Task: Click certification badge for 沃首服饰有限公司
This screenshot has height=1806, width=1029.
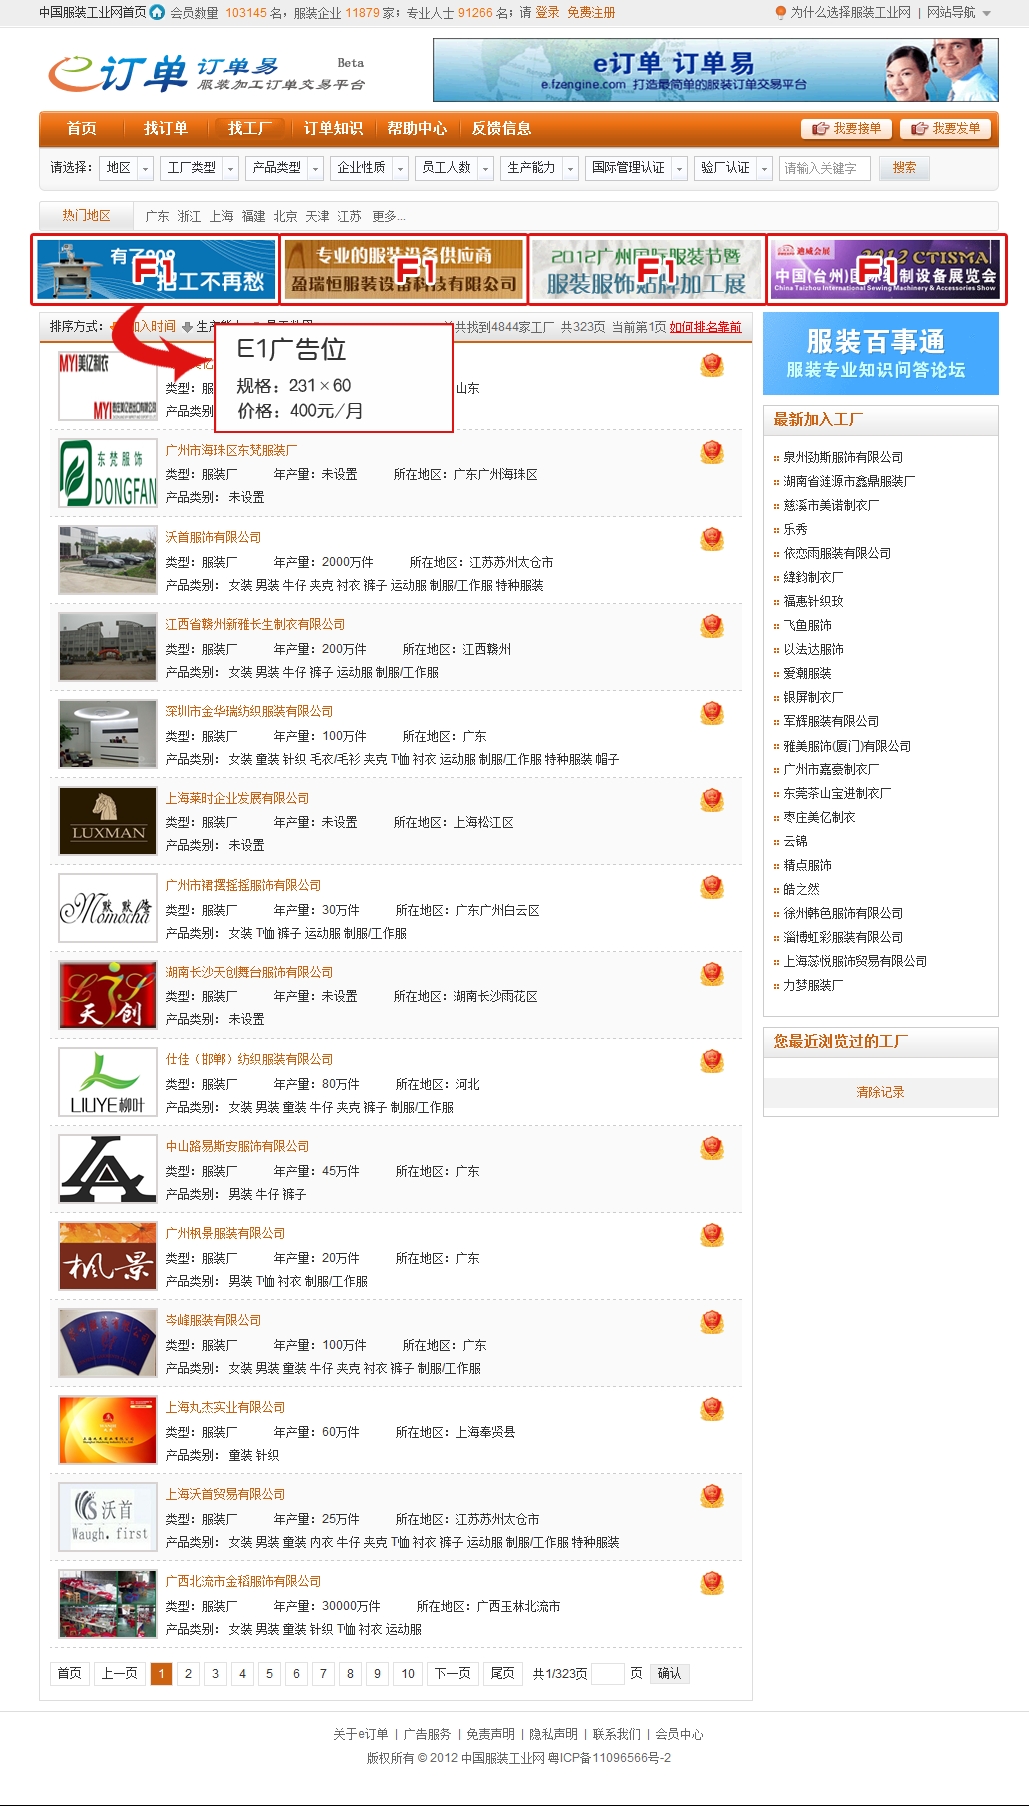Action: coord(711,539)
